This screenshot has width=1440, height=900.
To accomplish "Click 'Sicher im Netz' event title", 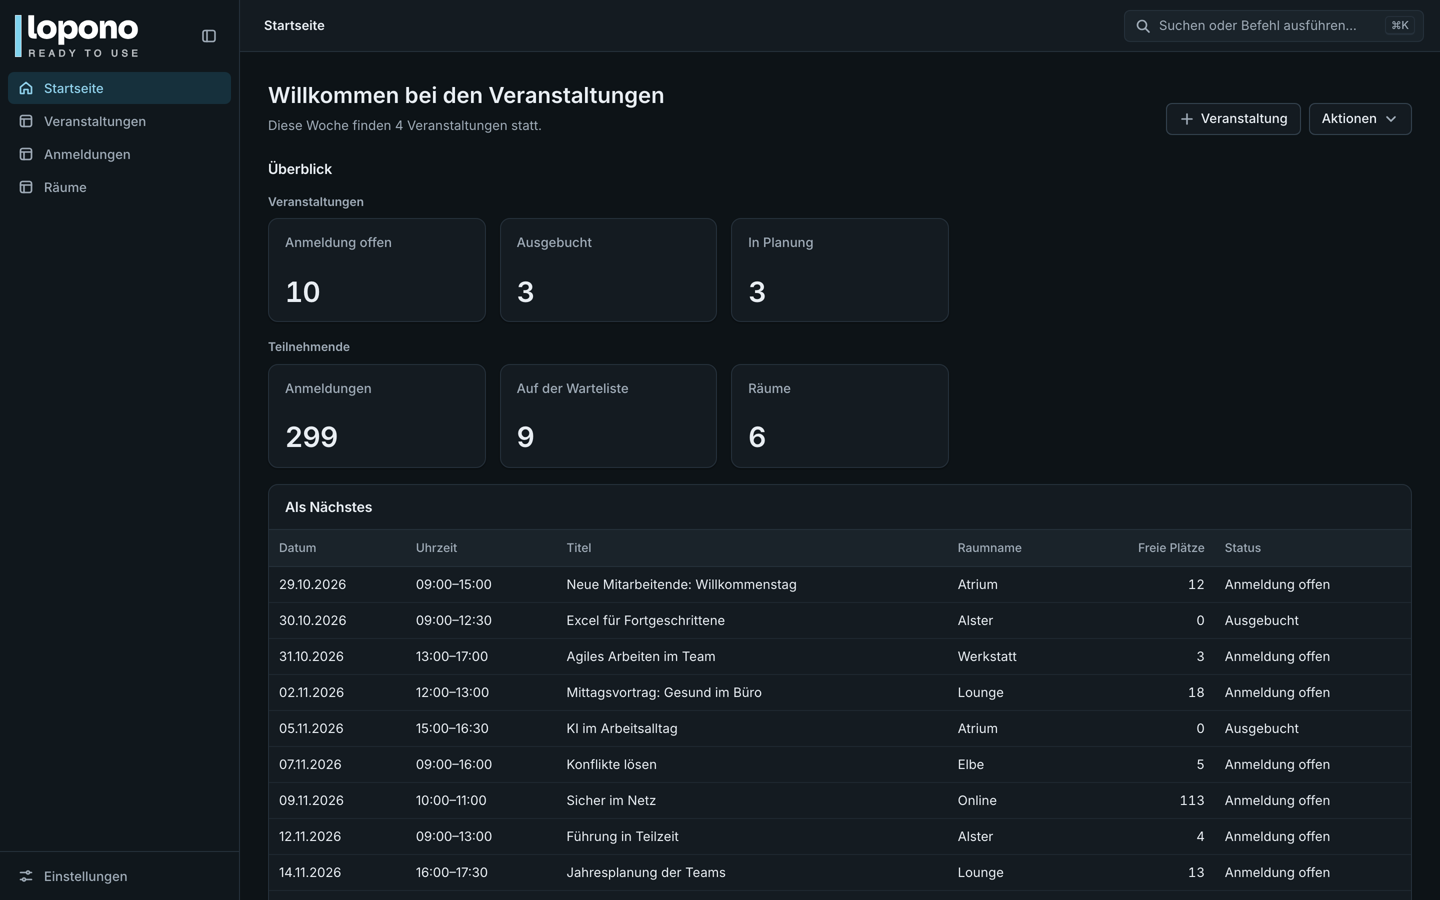I will (x=611, y=801).
